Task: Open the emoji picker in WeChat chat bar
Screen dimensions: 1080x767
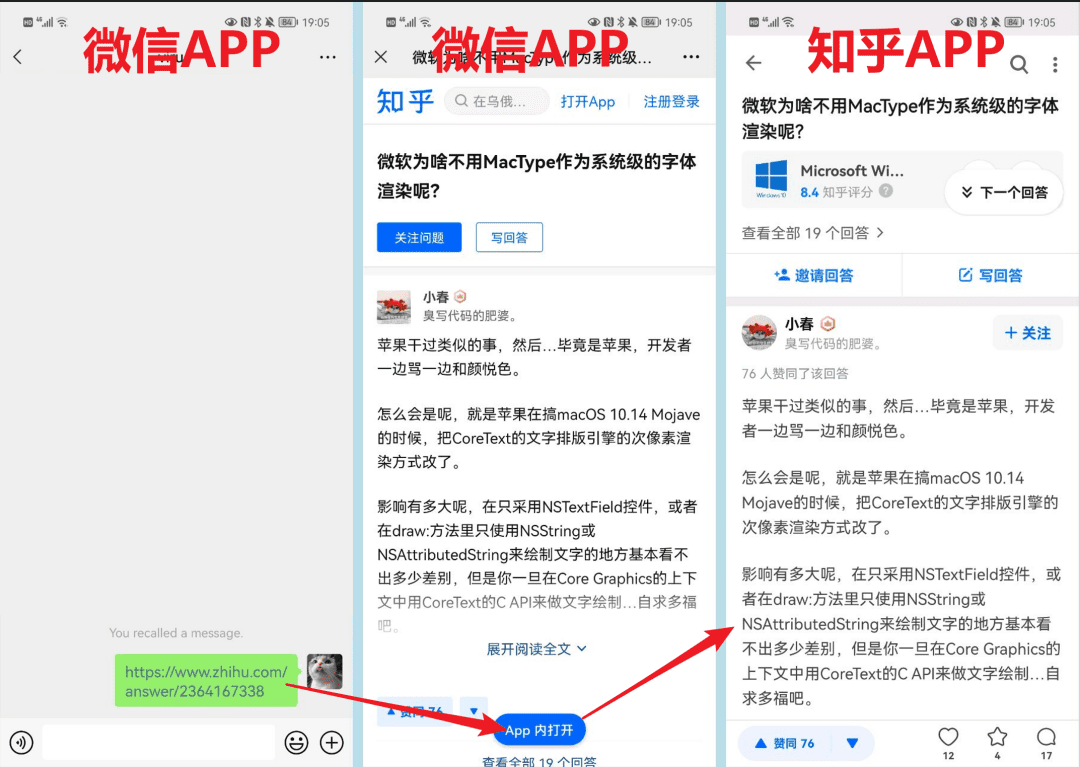Action: click(297, 742)
